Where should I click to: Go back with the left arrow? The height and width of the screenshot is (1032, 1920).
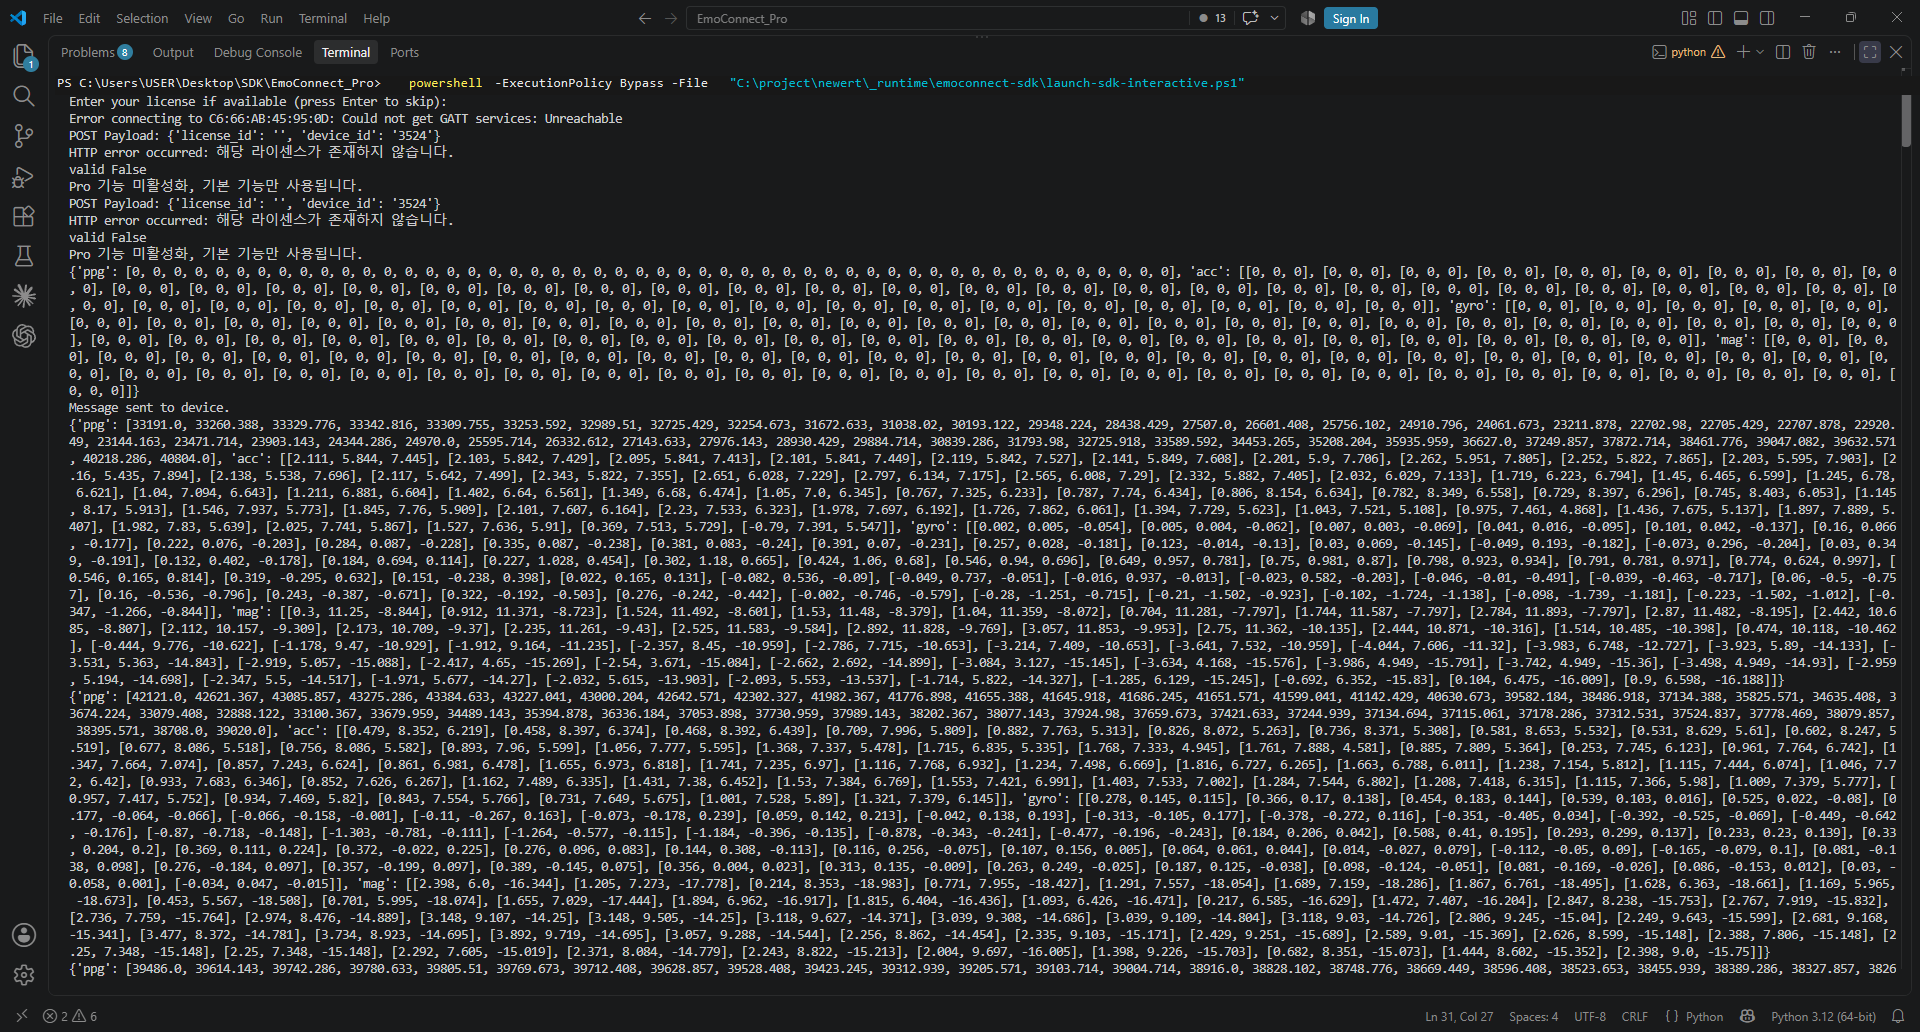click(645, 18)
